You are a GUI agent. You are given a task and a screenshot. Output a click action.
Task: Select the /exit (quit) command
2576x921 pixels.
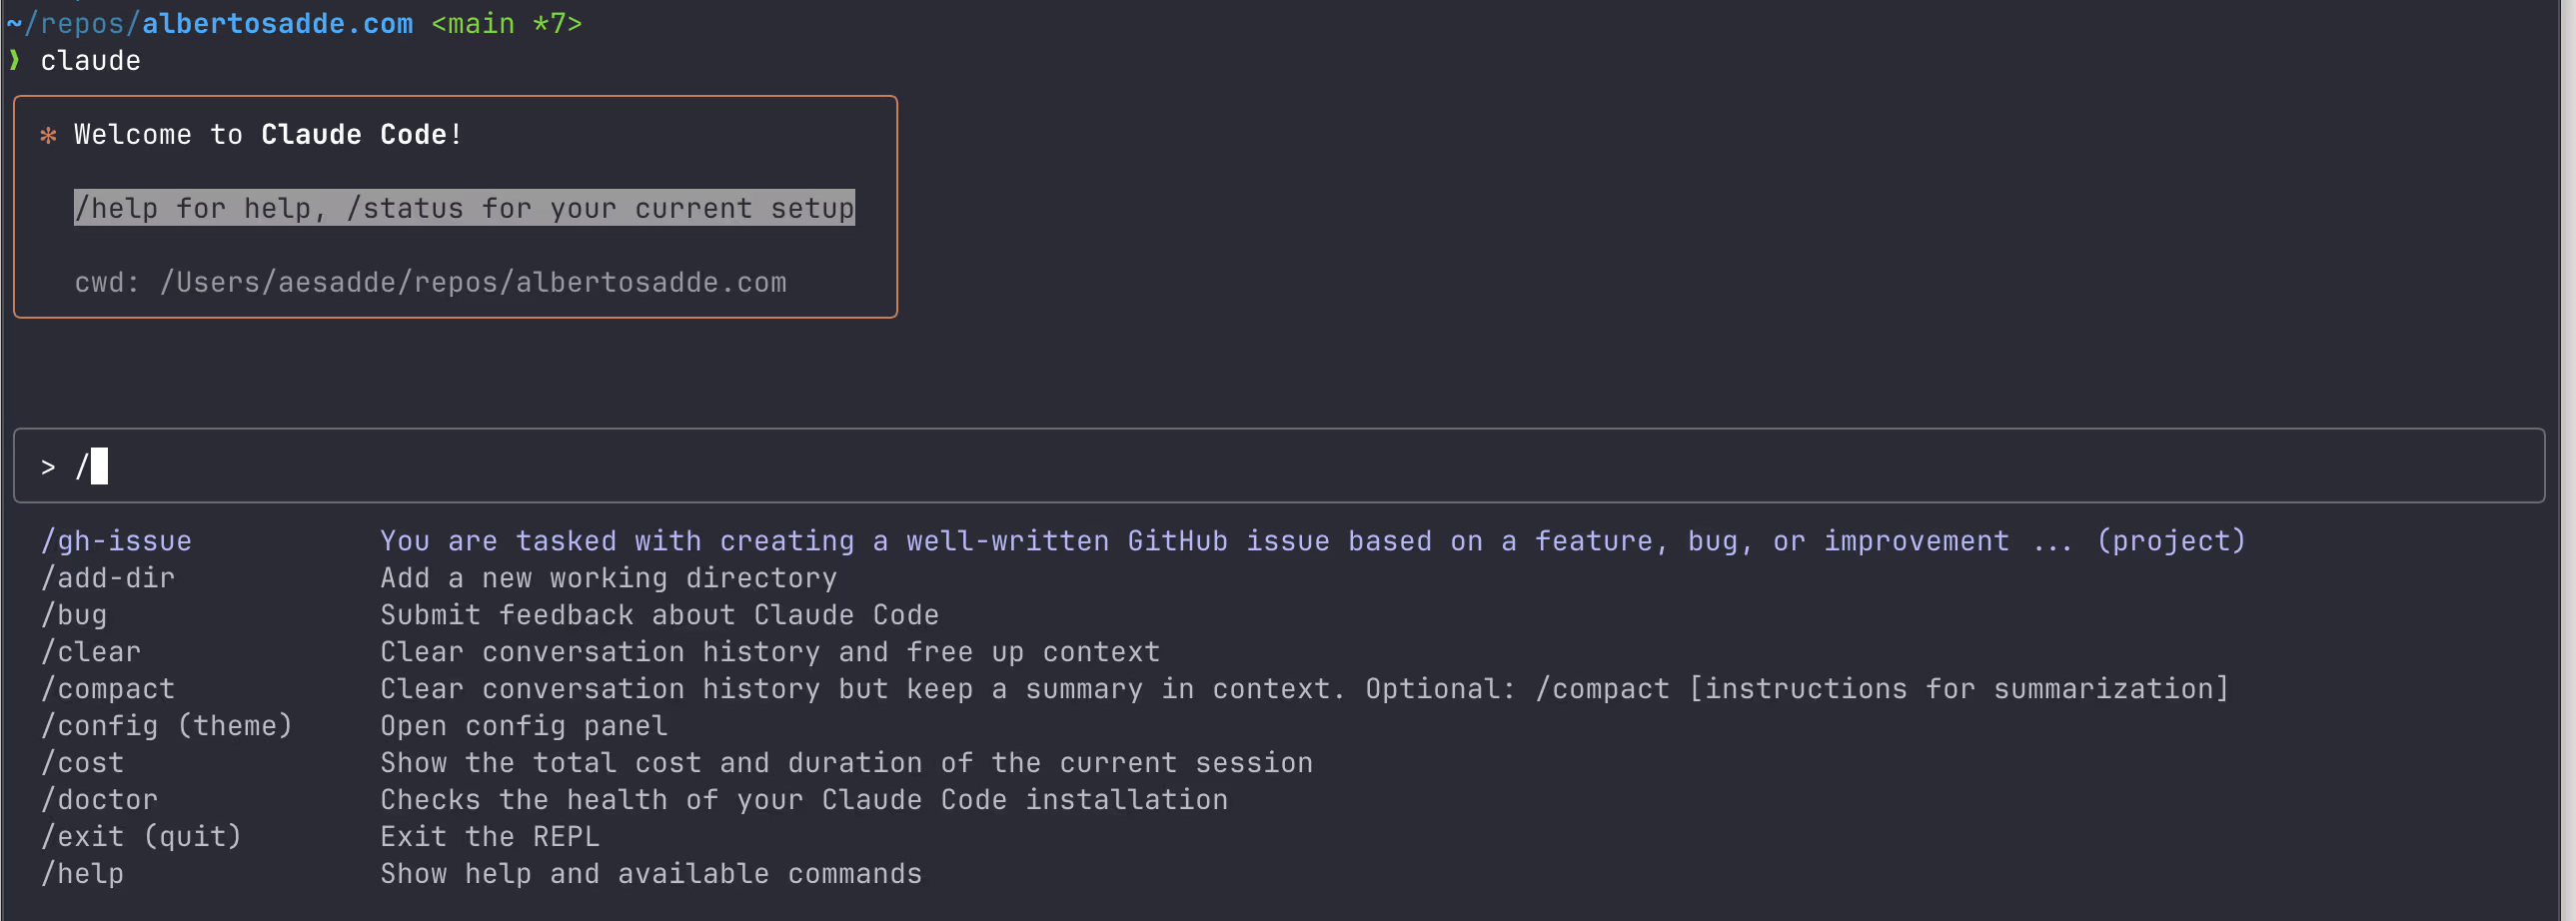point(141,837)
